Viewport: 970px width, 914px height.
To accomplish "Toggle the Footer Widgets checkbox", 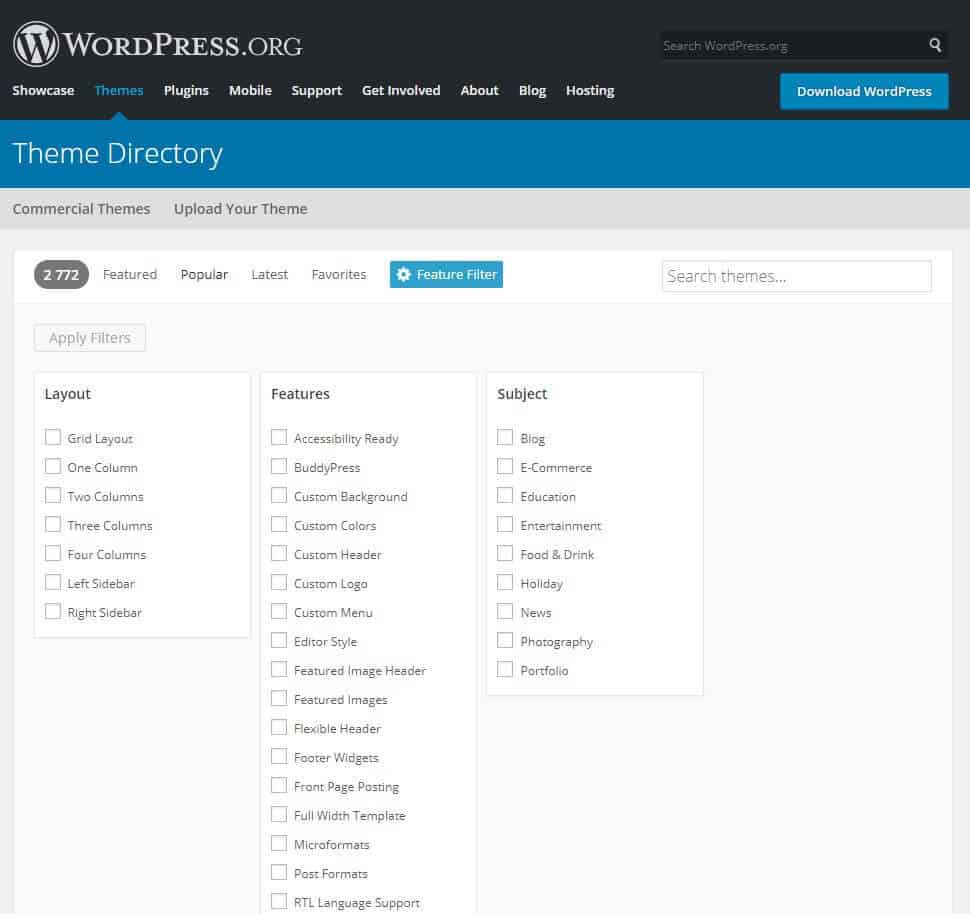I will coord(279,757).
